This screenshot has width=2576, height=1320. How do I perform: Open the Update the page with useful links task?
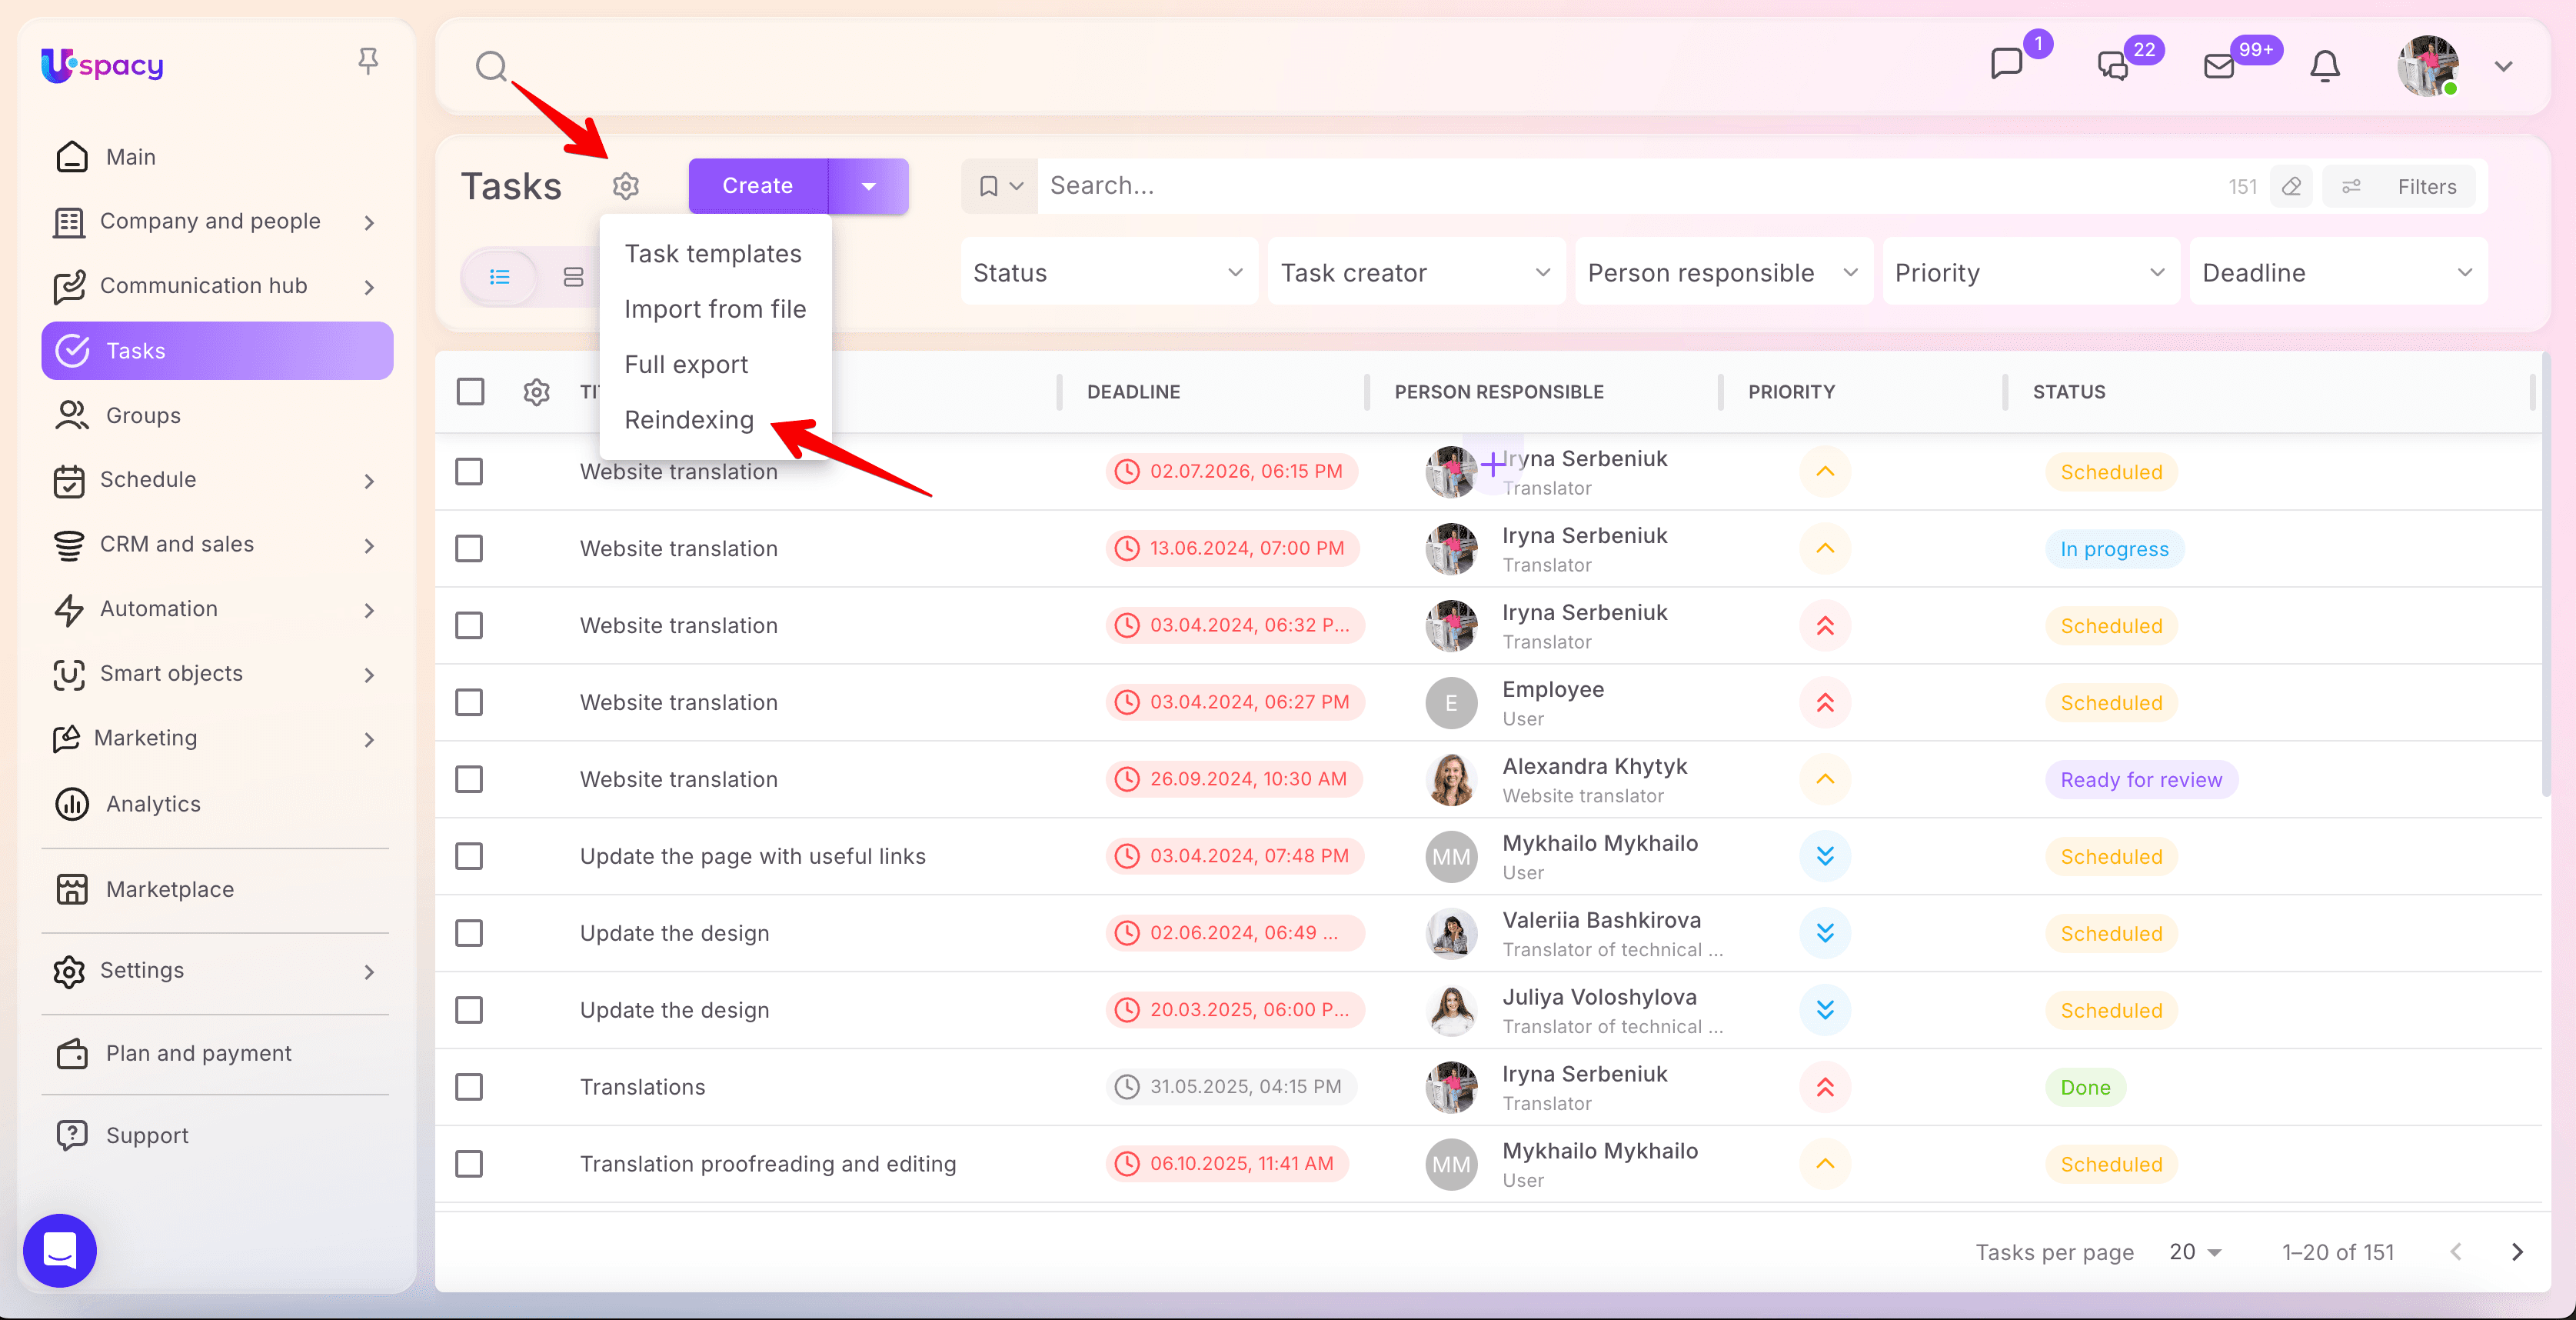(x=752, y=856)
